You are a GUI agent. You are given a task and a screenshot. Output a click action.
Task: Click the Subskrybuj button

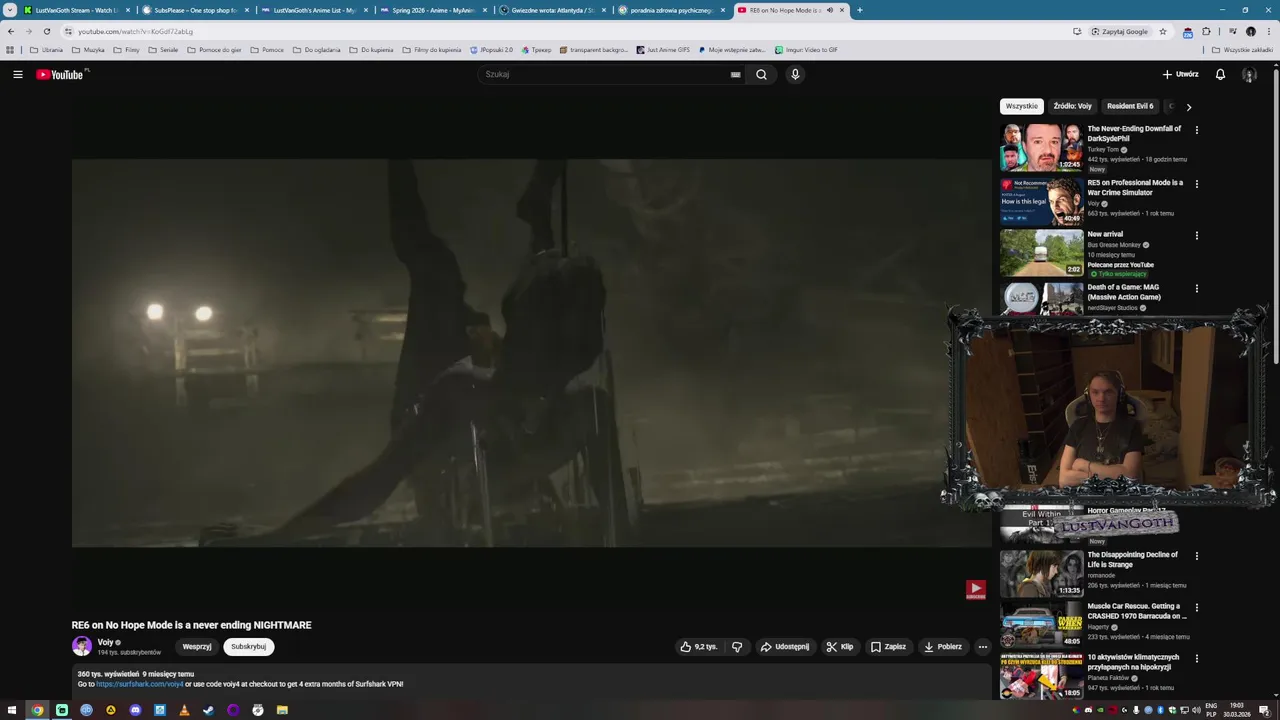249,647
